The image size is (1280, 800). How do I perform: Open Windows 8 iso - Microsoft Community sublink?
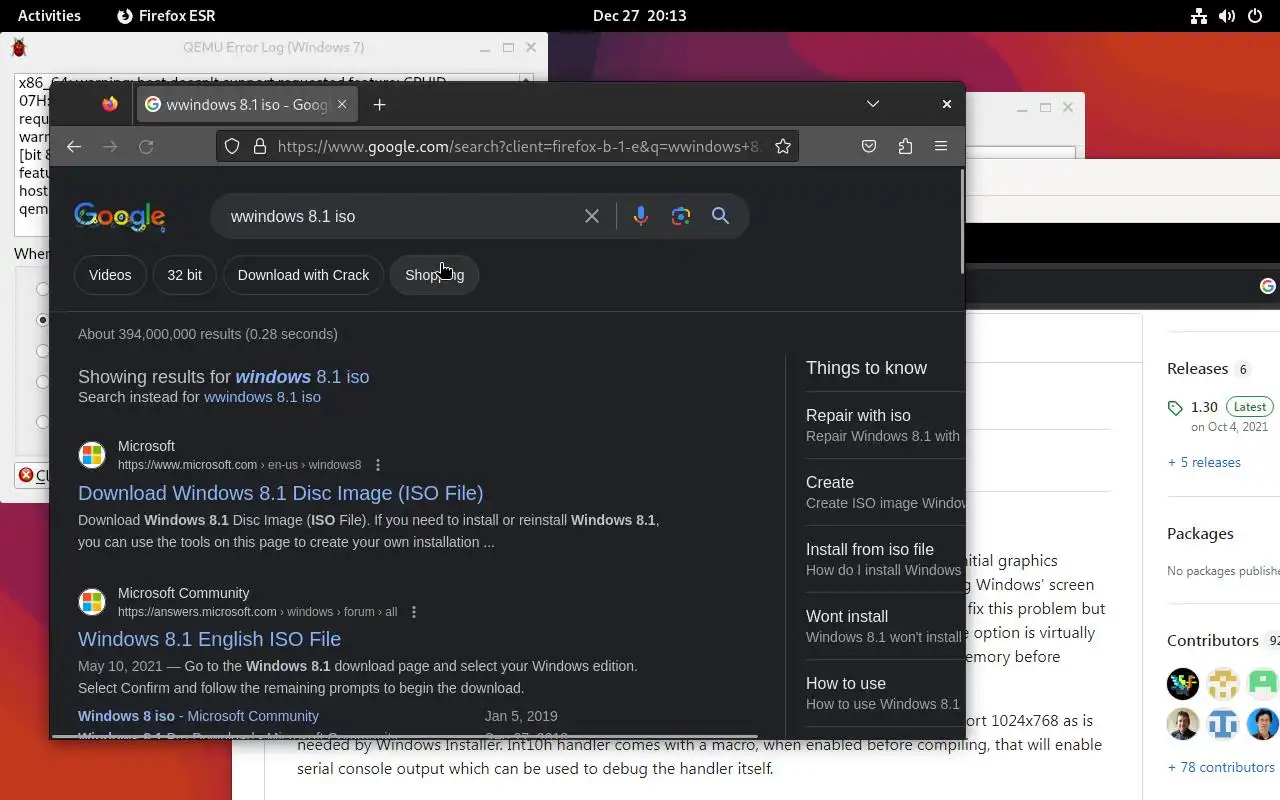pos(198,716)
